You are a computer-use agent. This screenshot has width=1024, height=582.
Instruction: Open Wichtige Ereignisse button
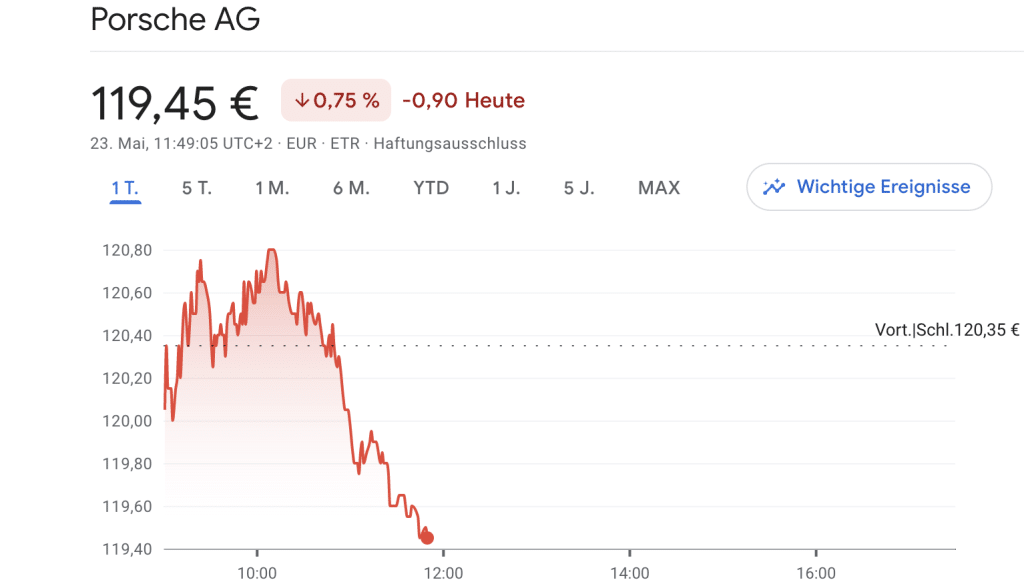coord(869,187)
